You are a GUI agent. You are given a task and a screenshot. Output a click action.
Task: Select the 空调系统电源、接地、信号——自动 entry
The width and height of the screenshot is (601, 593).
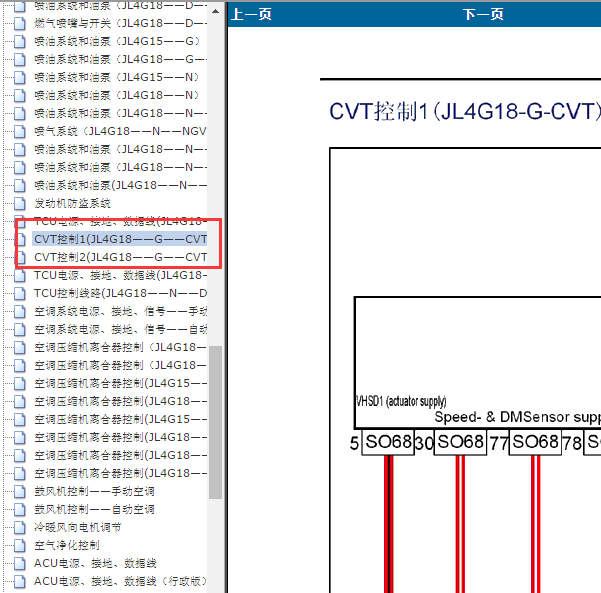point(120,329)
